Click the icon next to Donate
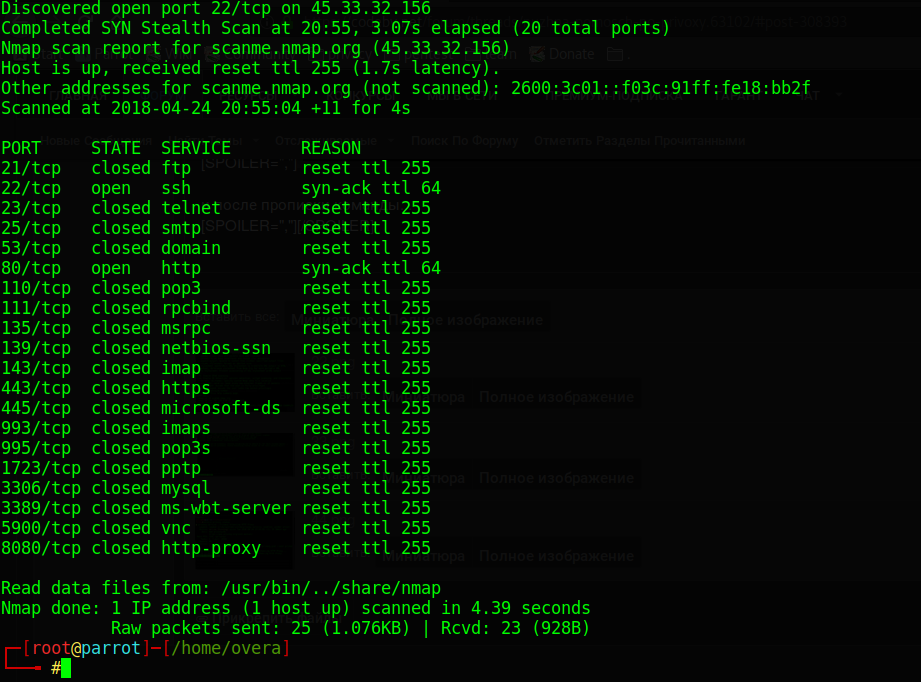 pos(615,54)
